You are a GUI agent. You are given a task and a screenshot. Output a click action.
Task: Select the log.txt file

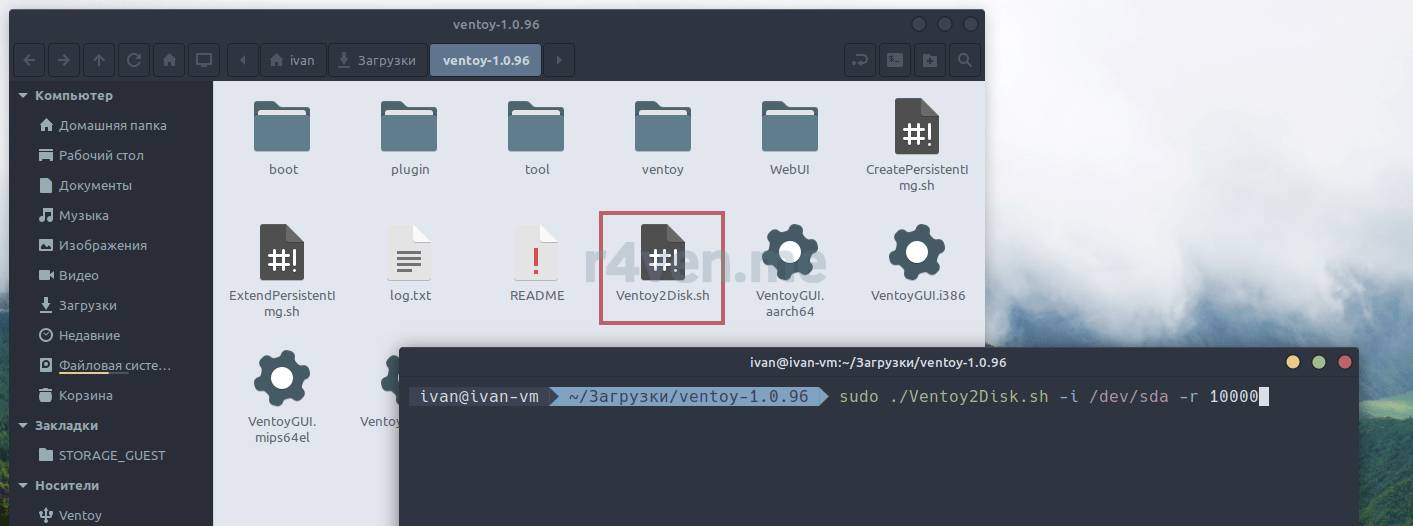click(x=410, y=262)
